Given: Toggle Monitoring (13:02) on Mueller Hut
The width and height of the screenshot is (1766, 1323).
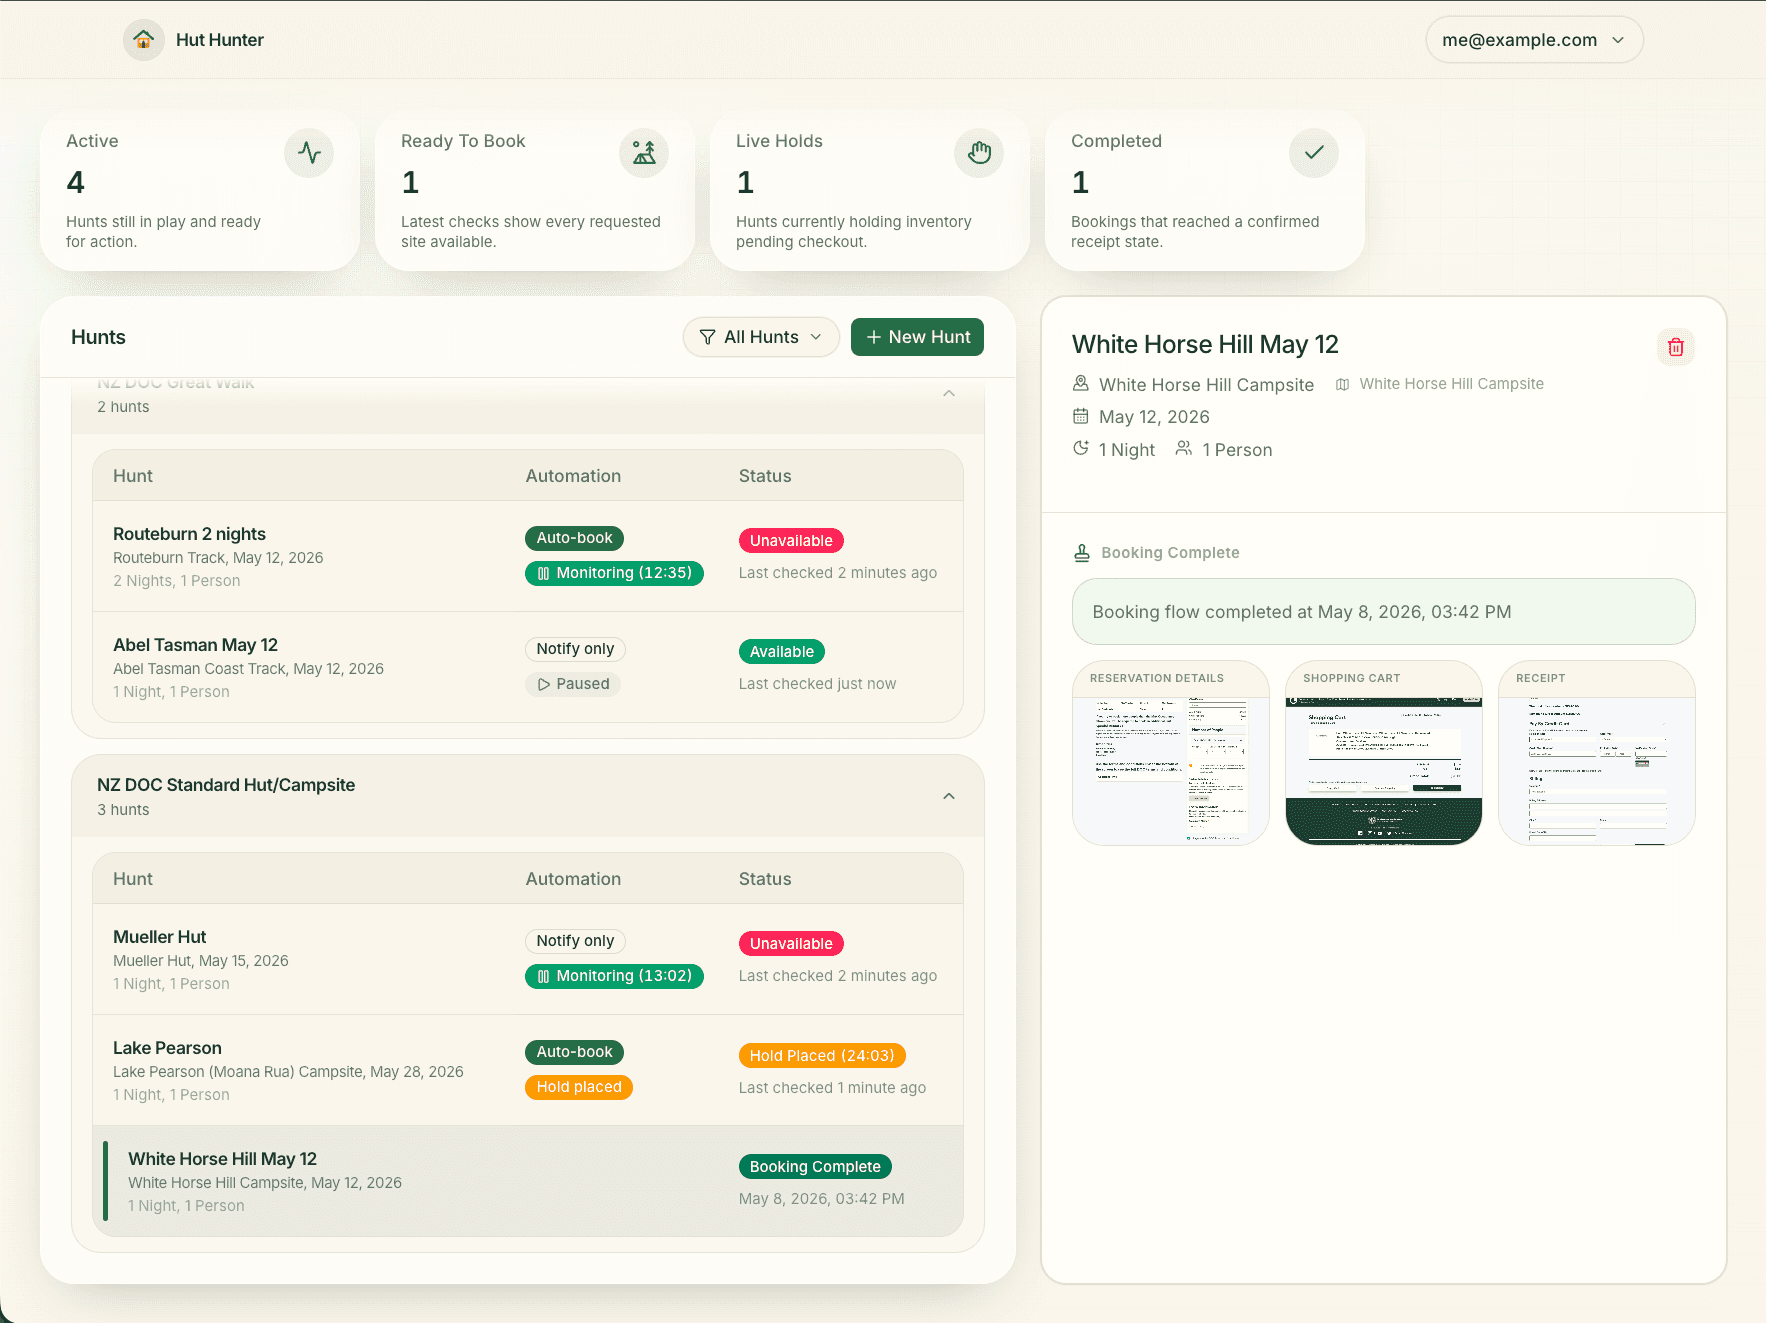Looking at the screenshot, I should (614, 976).
